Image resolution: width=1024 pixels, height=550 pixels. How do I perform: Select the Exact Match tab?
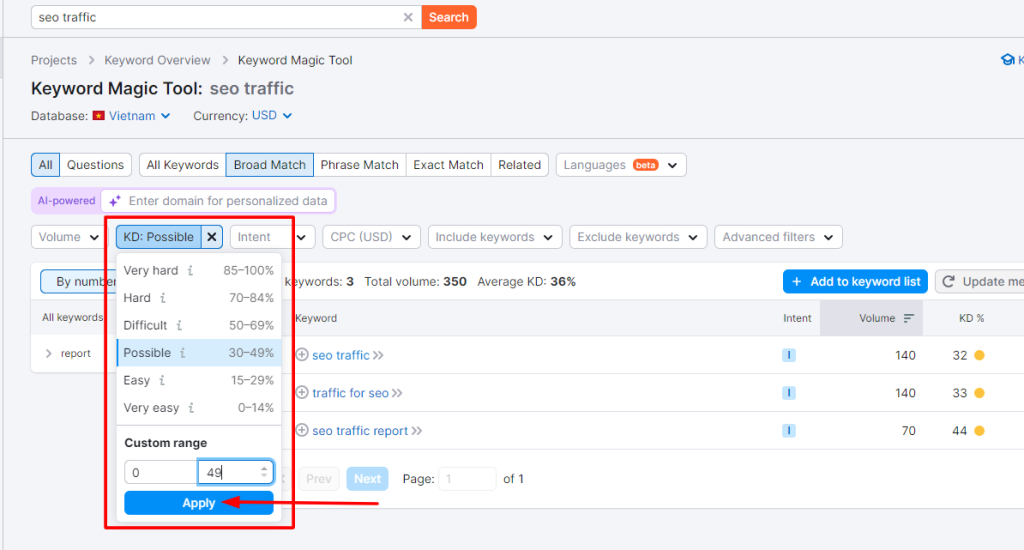[448, 165]
